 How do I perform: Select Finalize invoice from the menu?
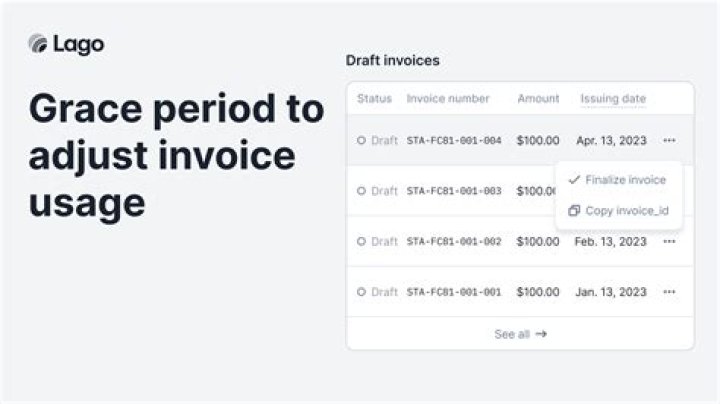(625, 180)
